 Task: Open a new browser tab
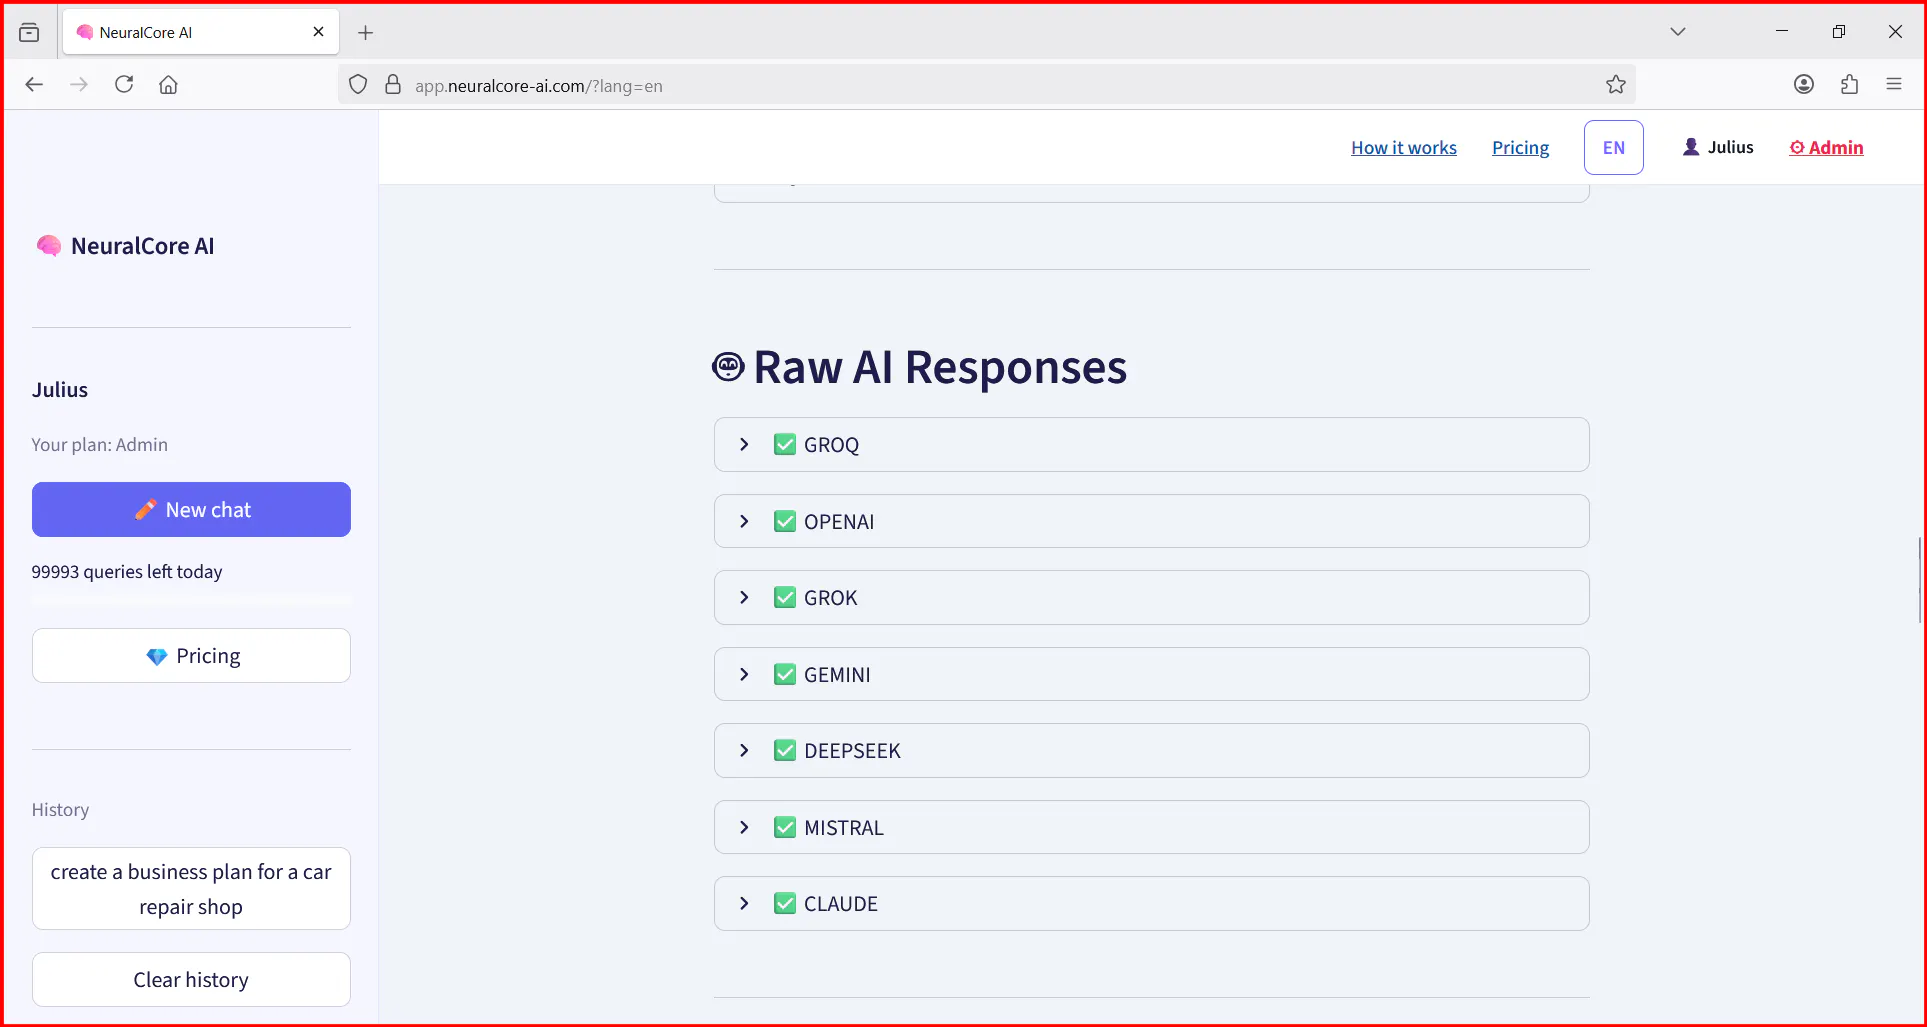(x=366, y=33)
